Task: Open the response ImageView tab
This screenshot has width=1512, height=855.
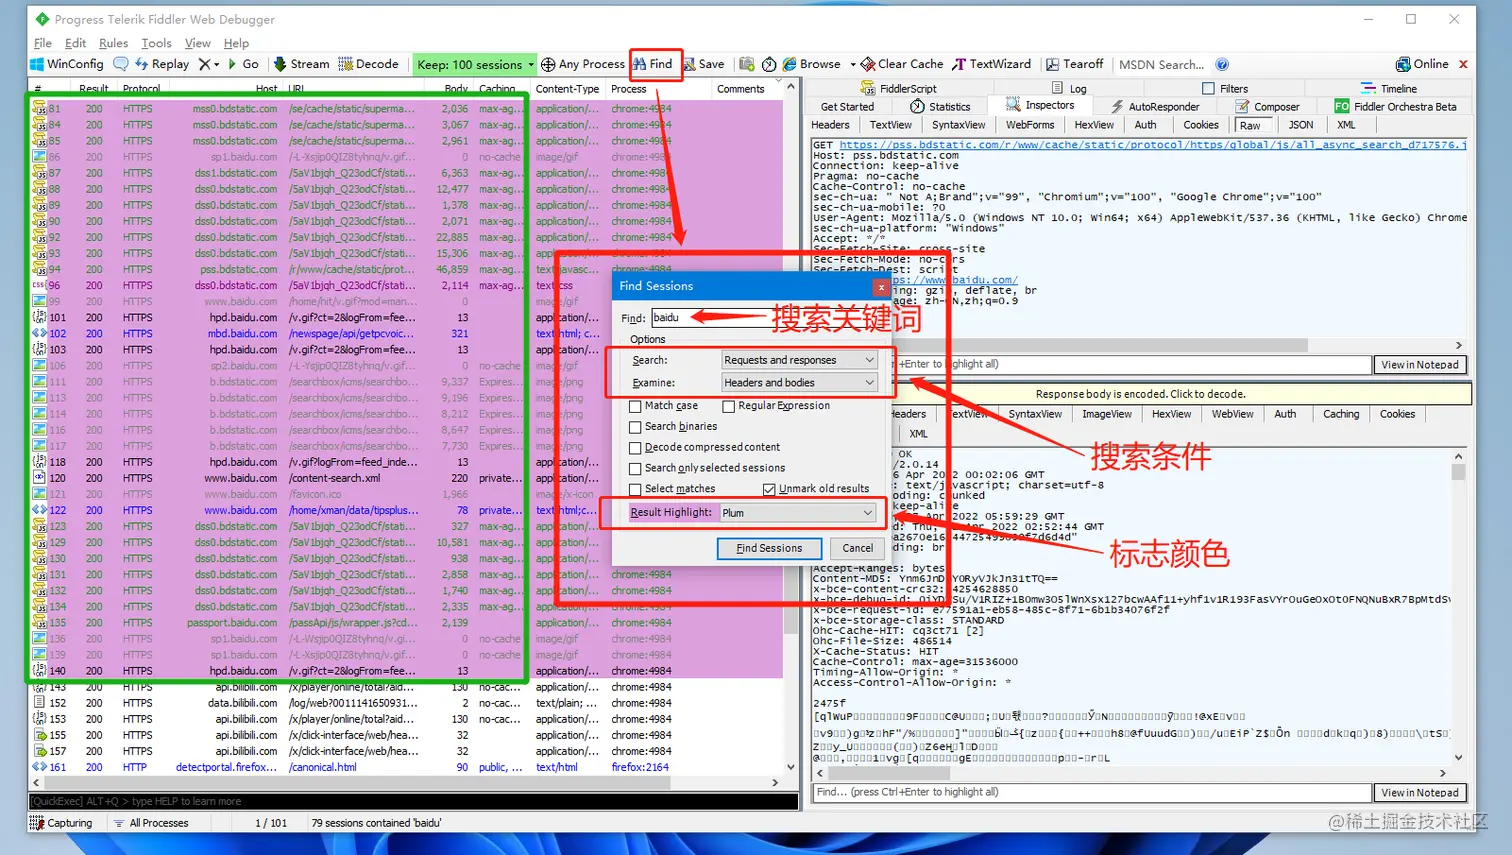Action: click(1107, 414)
